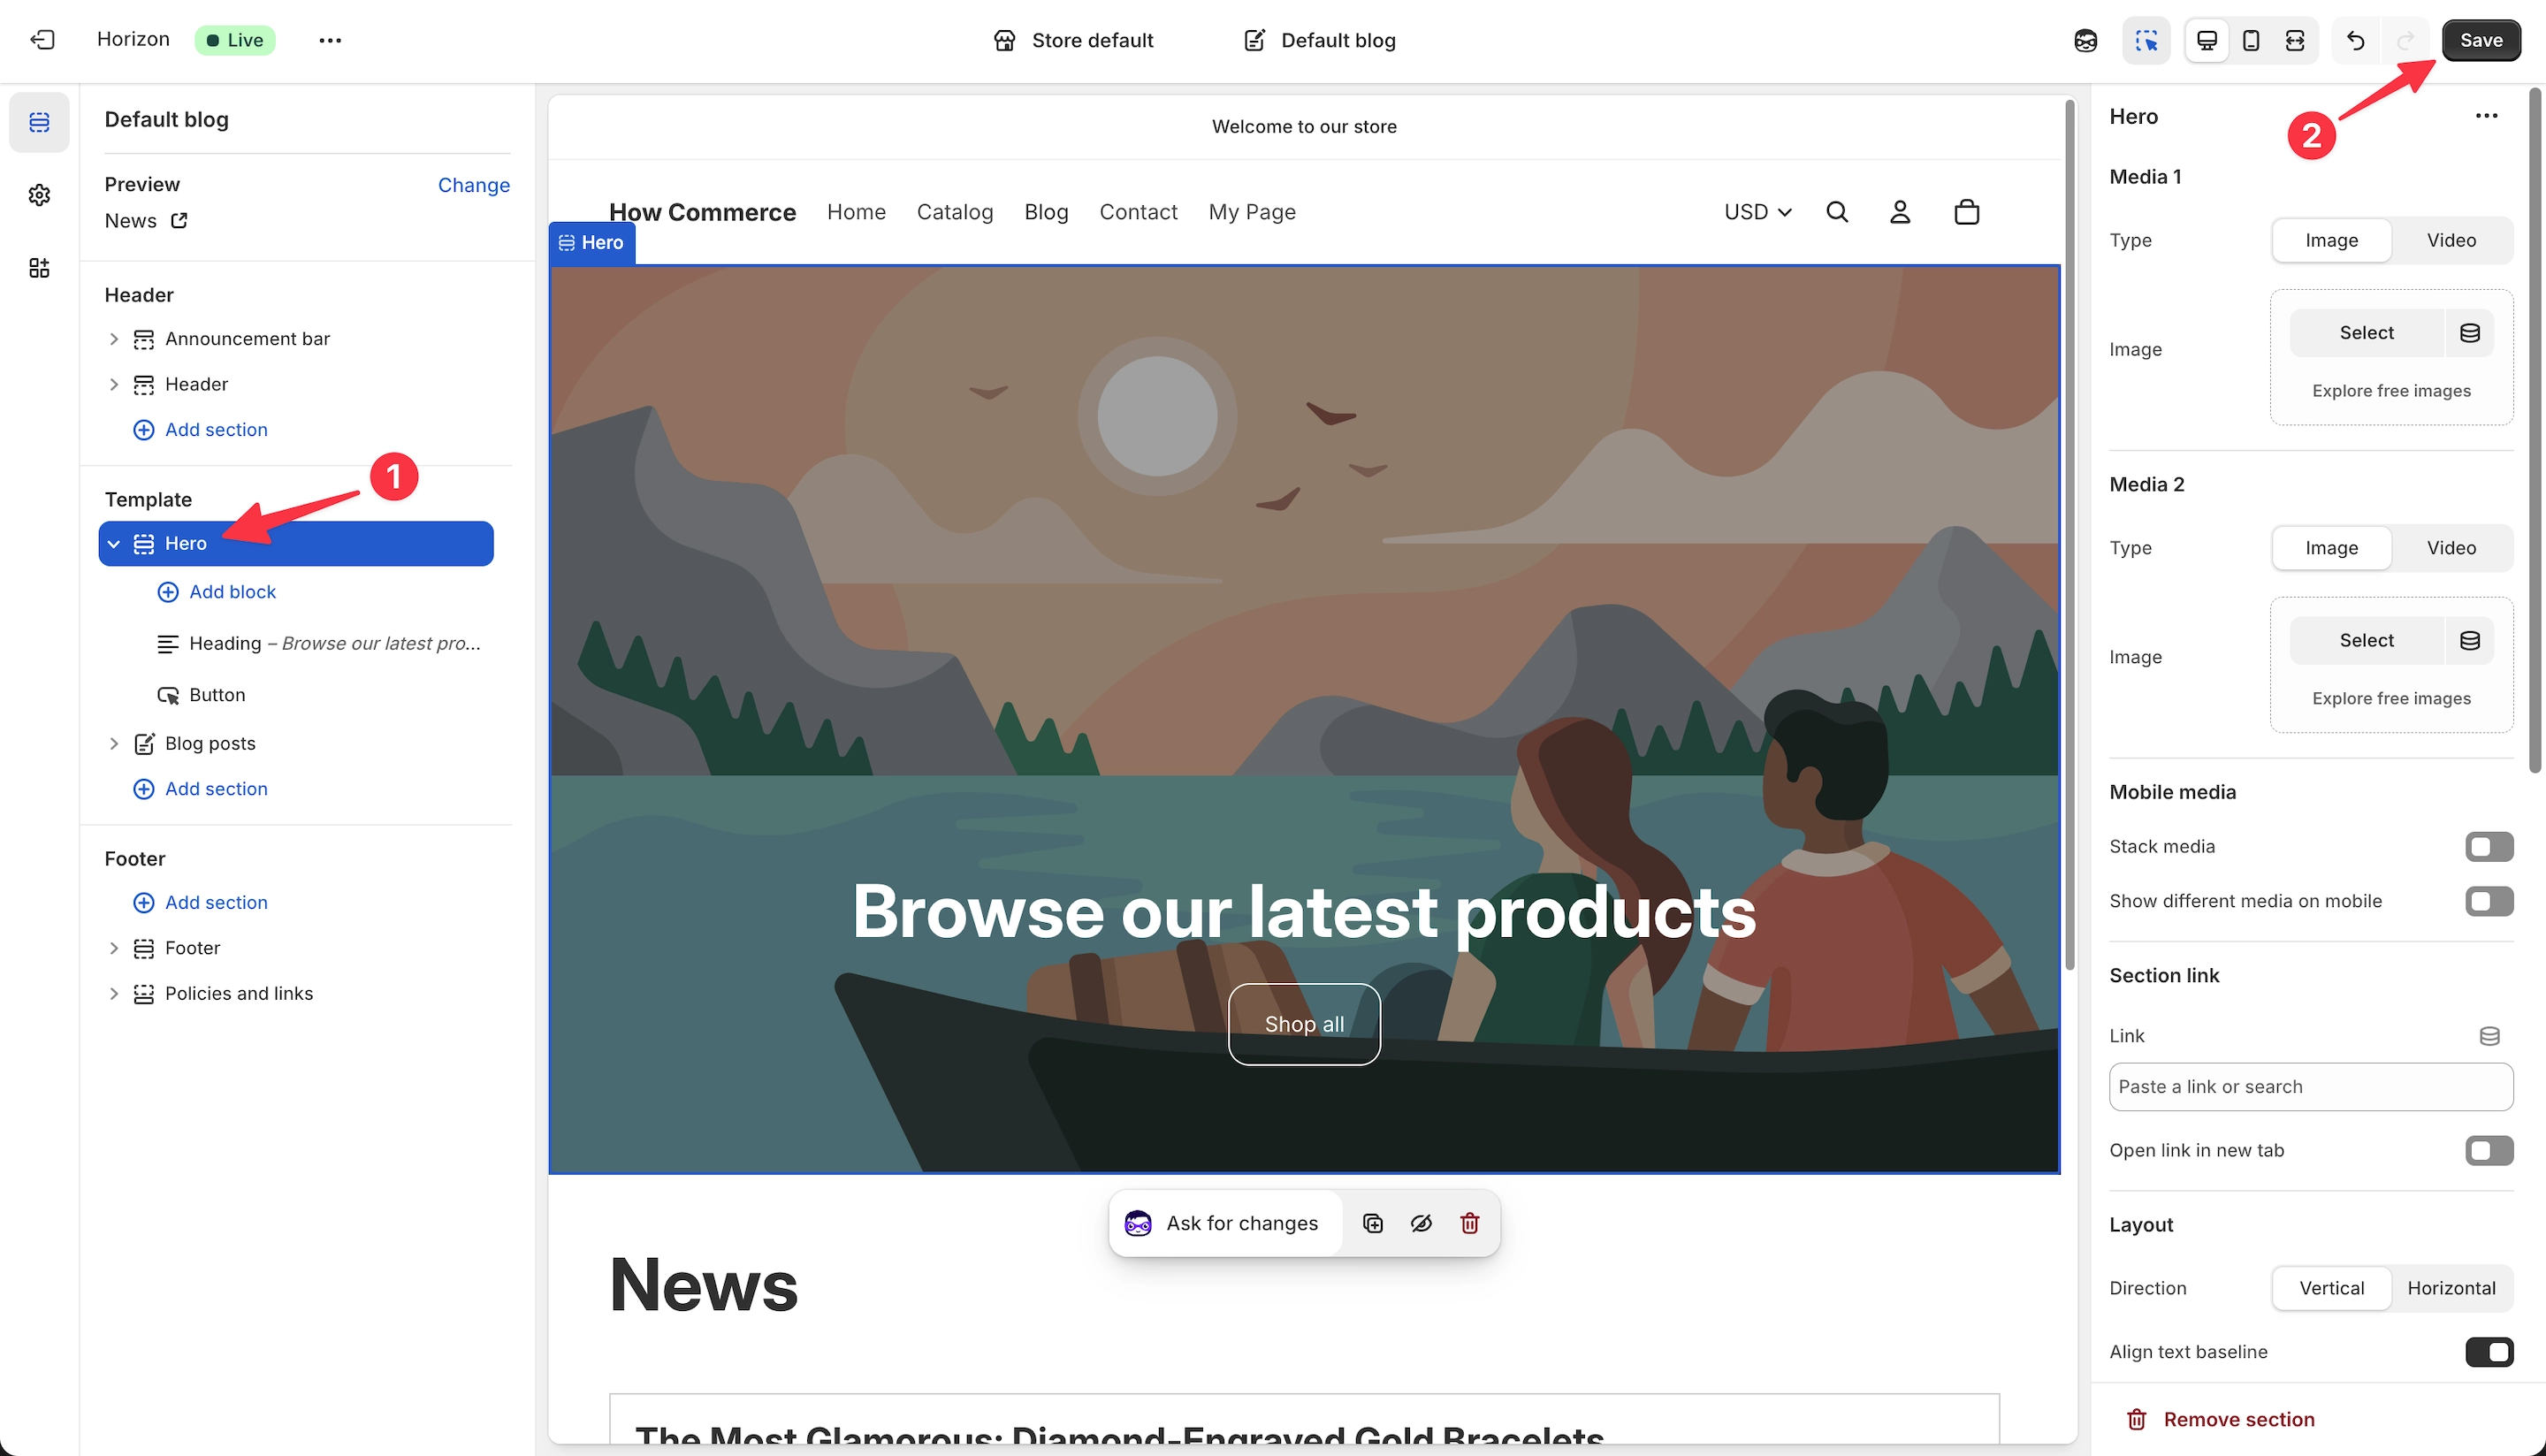Expand the Footer section chevron
The image size is (2546, 1456).
tap(113, 948)
